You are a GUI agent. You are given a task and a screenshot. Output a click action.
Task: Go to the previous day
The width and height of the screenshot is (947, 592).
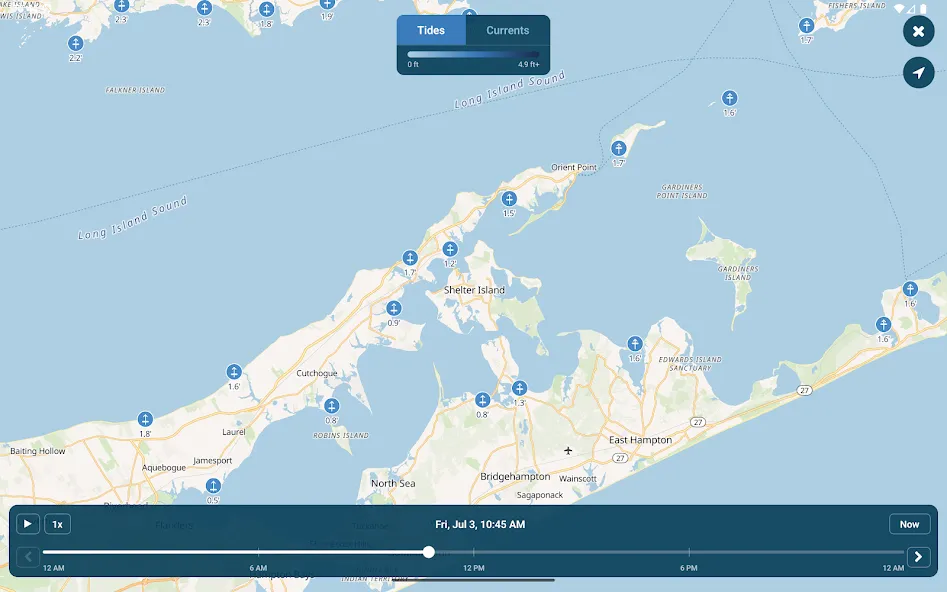pos(28,556)
